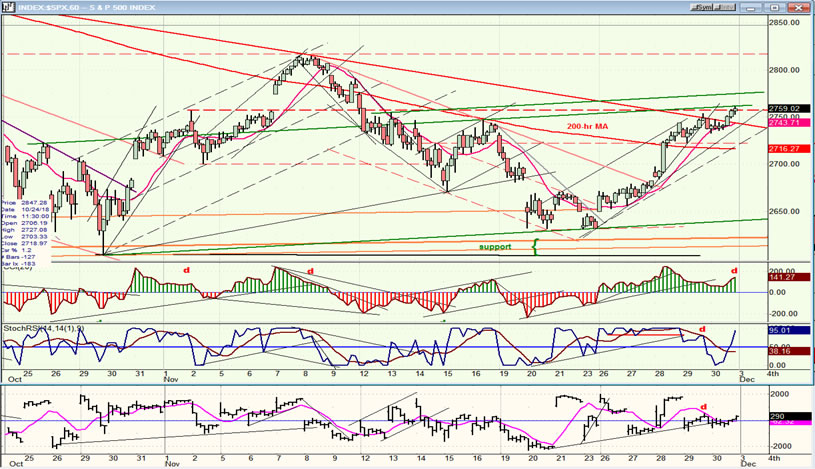Click the 2650.00 price axis label
Screen dimensions: 815x469
[784, 211]
